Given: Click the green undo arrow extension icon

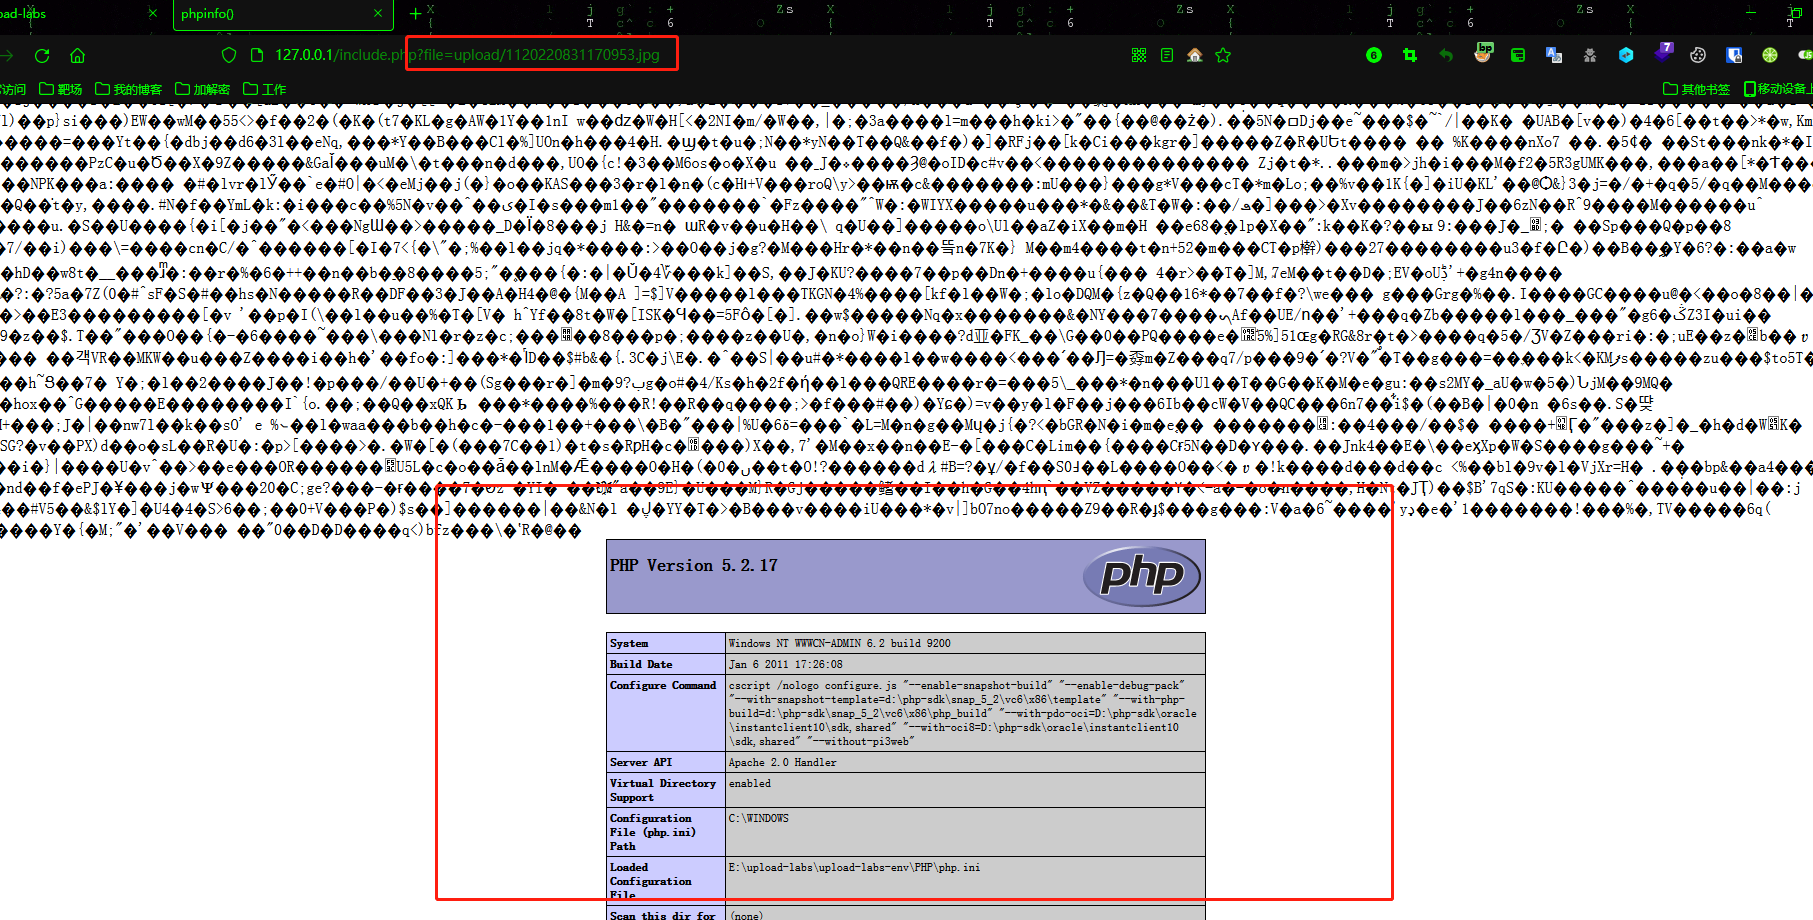Looking at the screenshot, I should tap(1446, 55).
